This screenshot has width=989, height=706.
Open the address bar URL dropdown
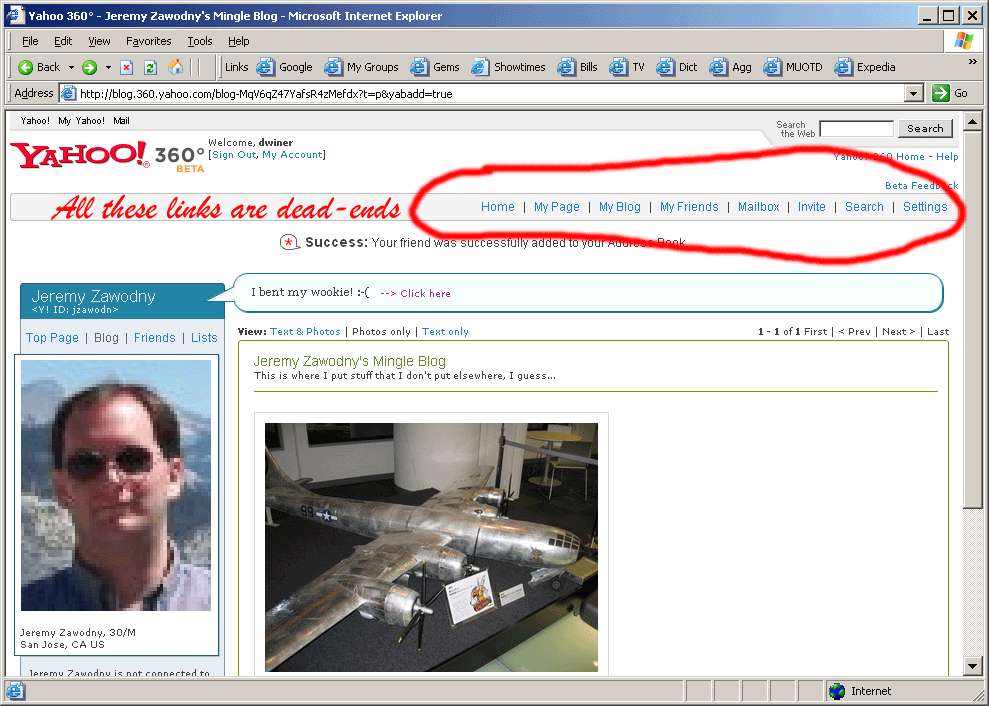click(913, 93)
